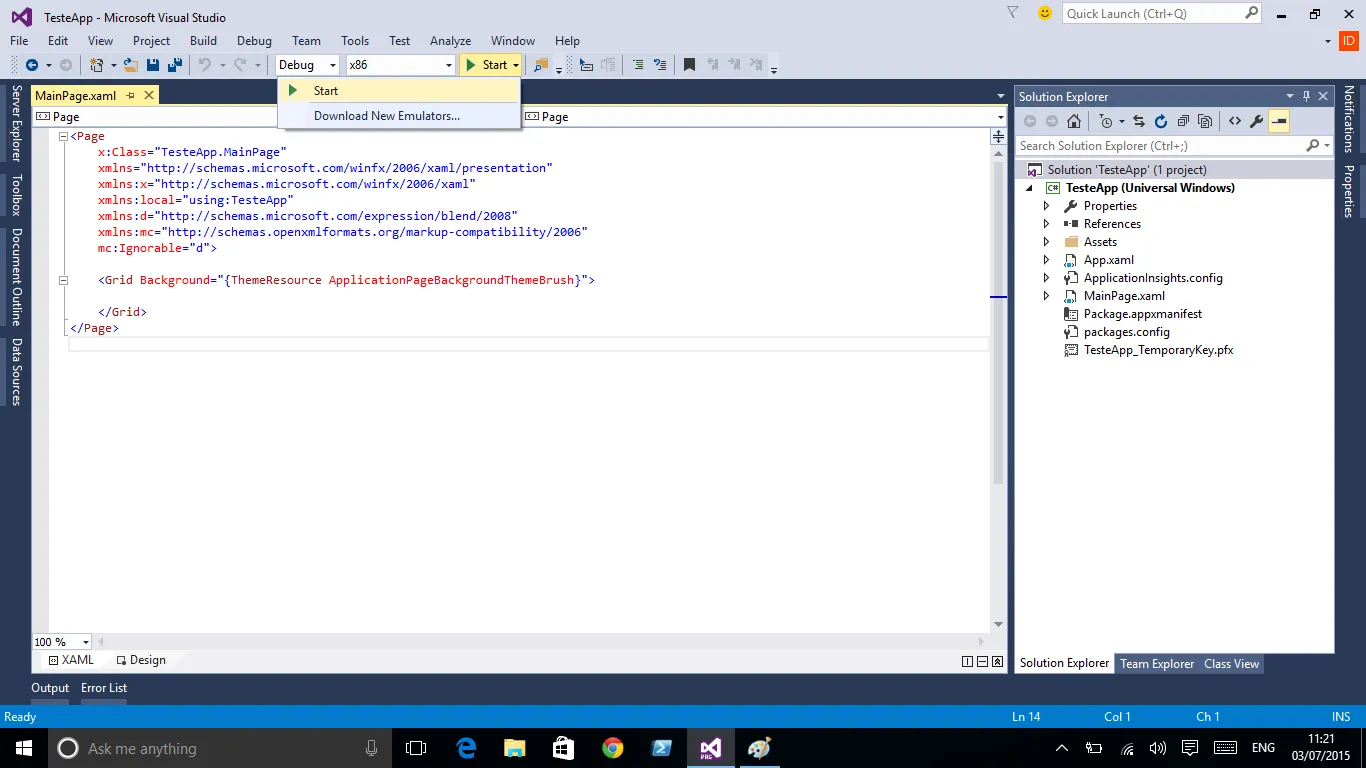The image size is (1366, 768).
Task: Close the MainPage.xaml tab
Action: coord(149,95)
